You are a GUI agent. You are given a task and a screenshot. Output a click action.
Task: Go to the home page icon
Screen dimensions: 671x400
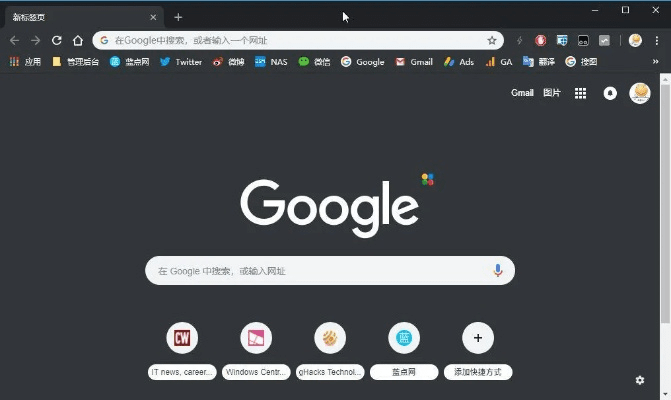[x=77, y=41]
